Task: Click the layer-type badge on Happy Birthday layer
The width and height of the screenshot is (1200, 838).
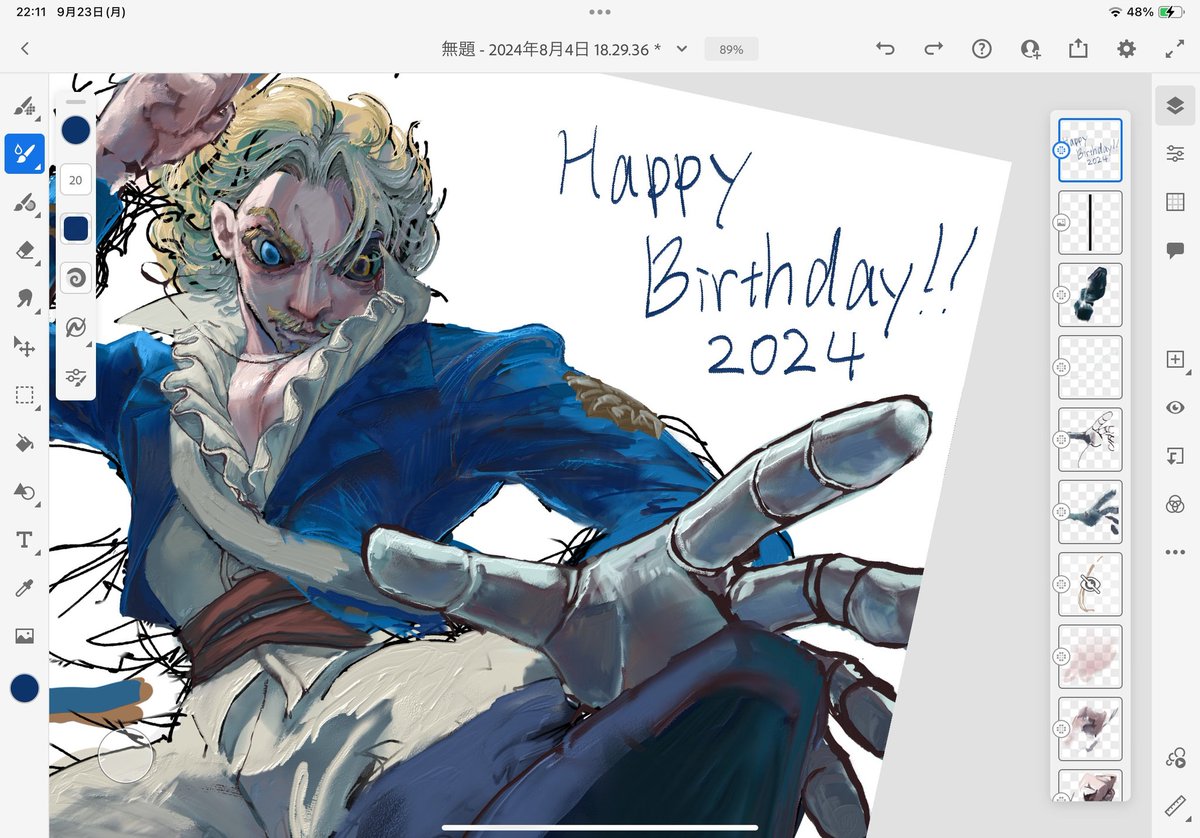Action: pyautogui.click(x=1061, y=151)
